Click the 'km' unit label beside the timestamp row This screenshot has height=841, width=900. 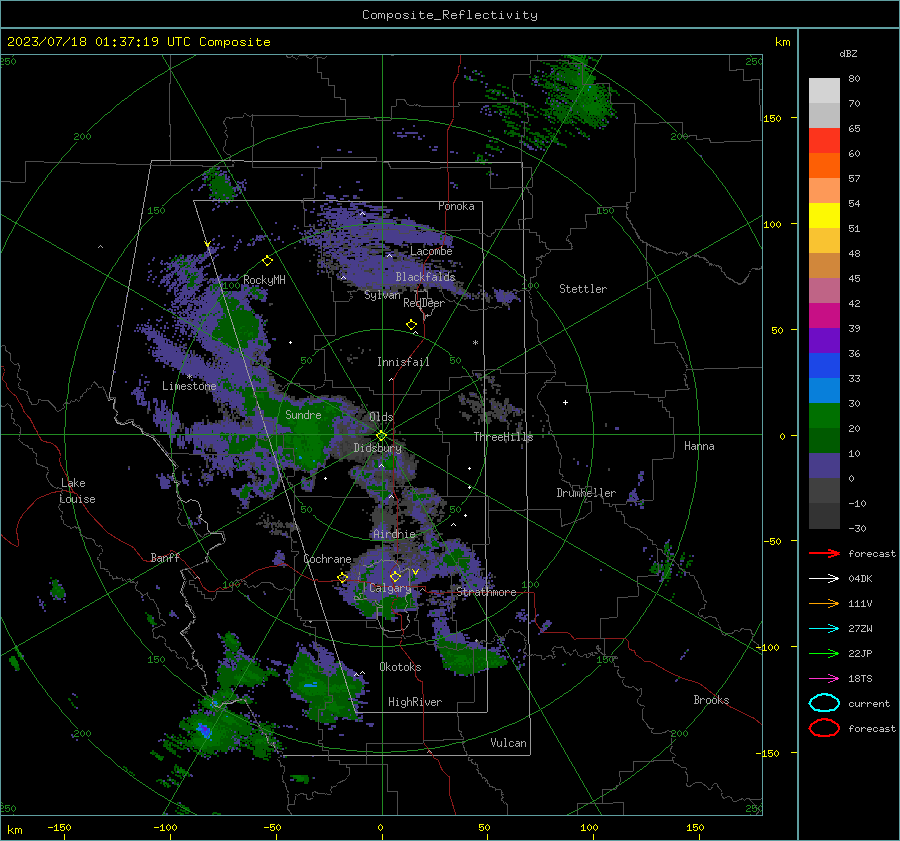click(x=782, y=42)
